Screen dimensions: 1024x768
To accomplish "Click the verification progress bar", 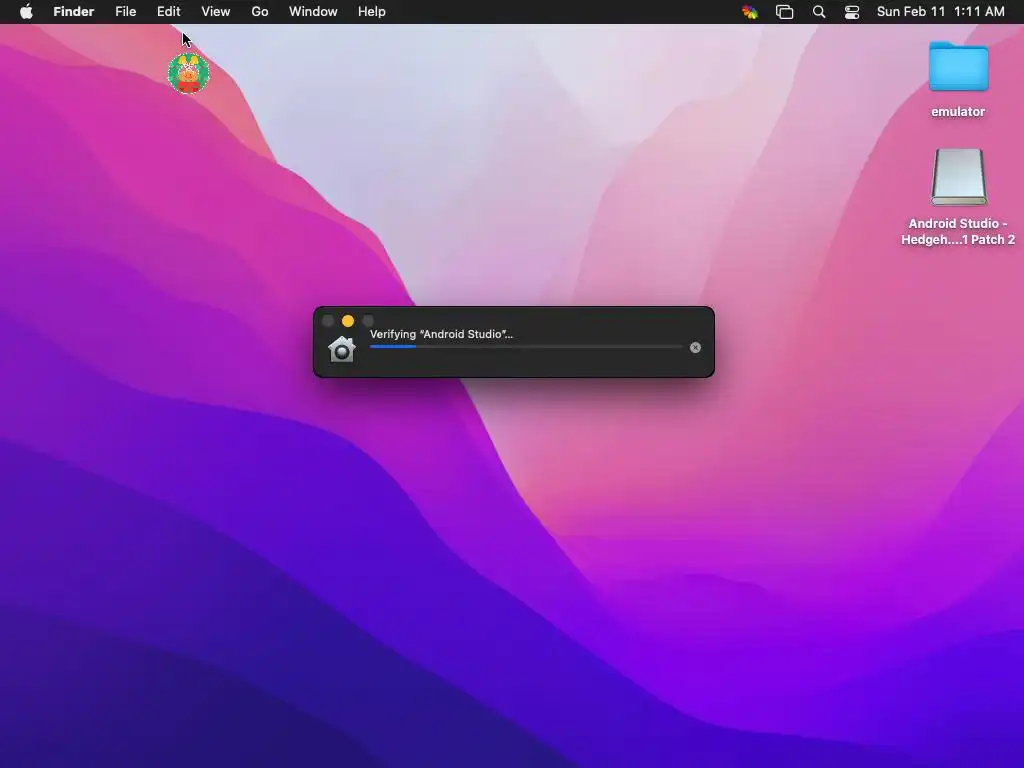I will [x=526, y=347].
